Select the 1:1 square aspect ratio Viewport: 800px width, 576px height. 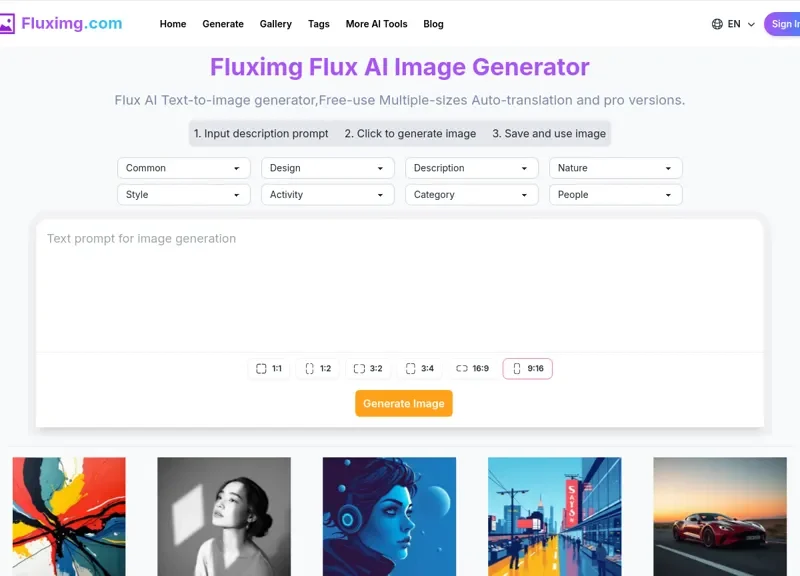[x=269, y=369]
